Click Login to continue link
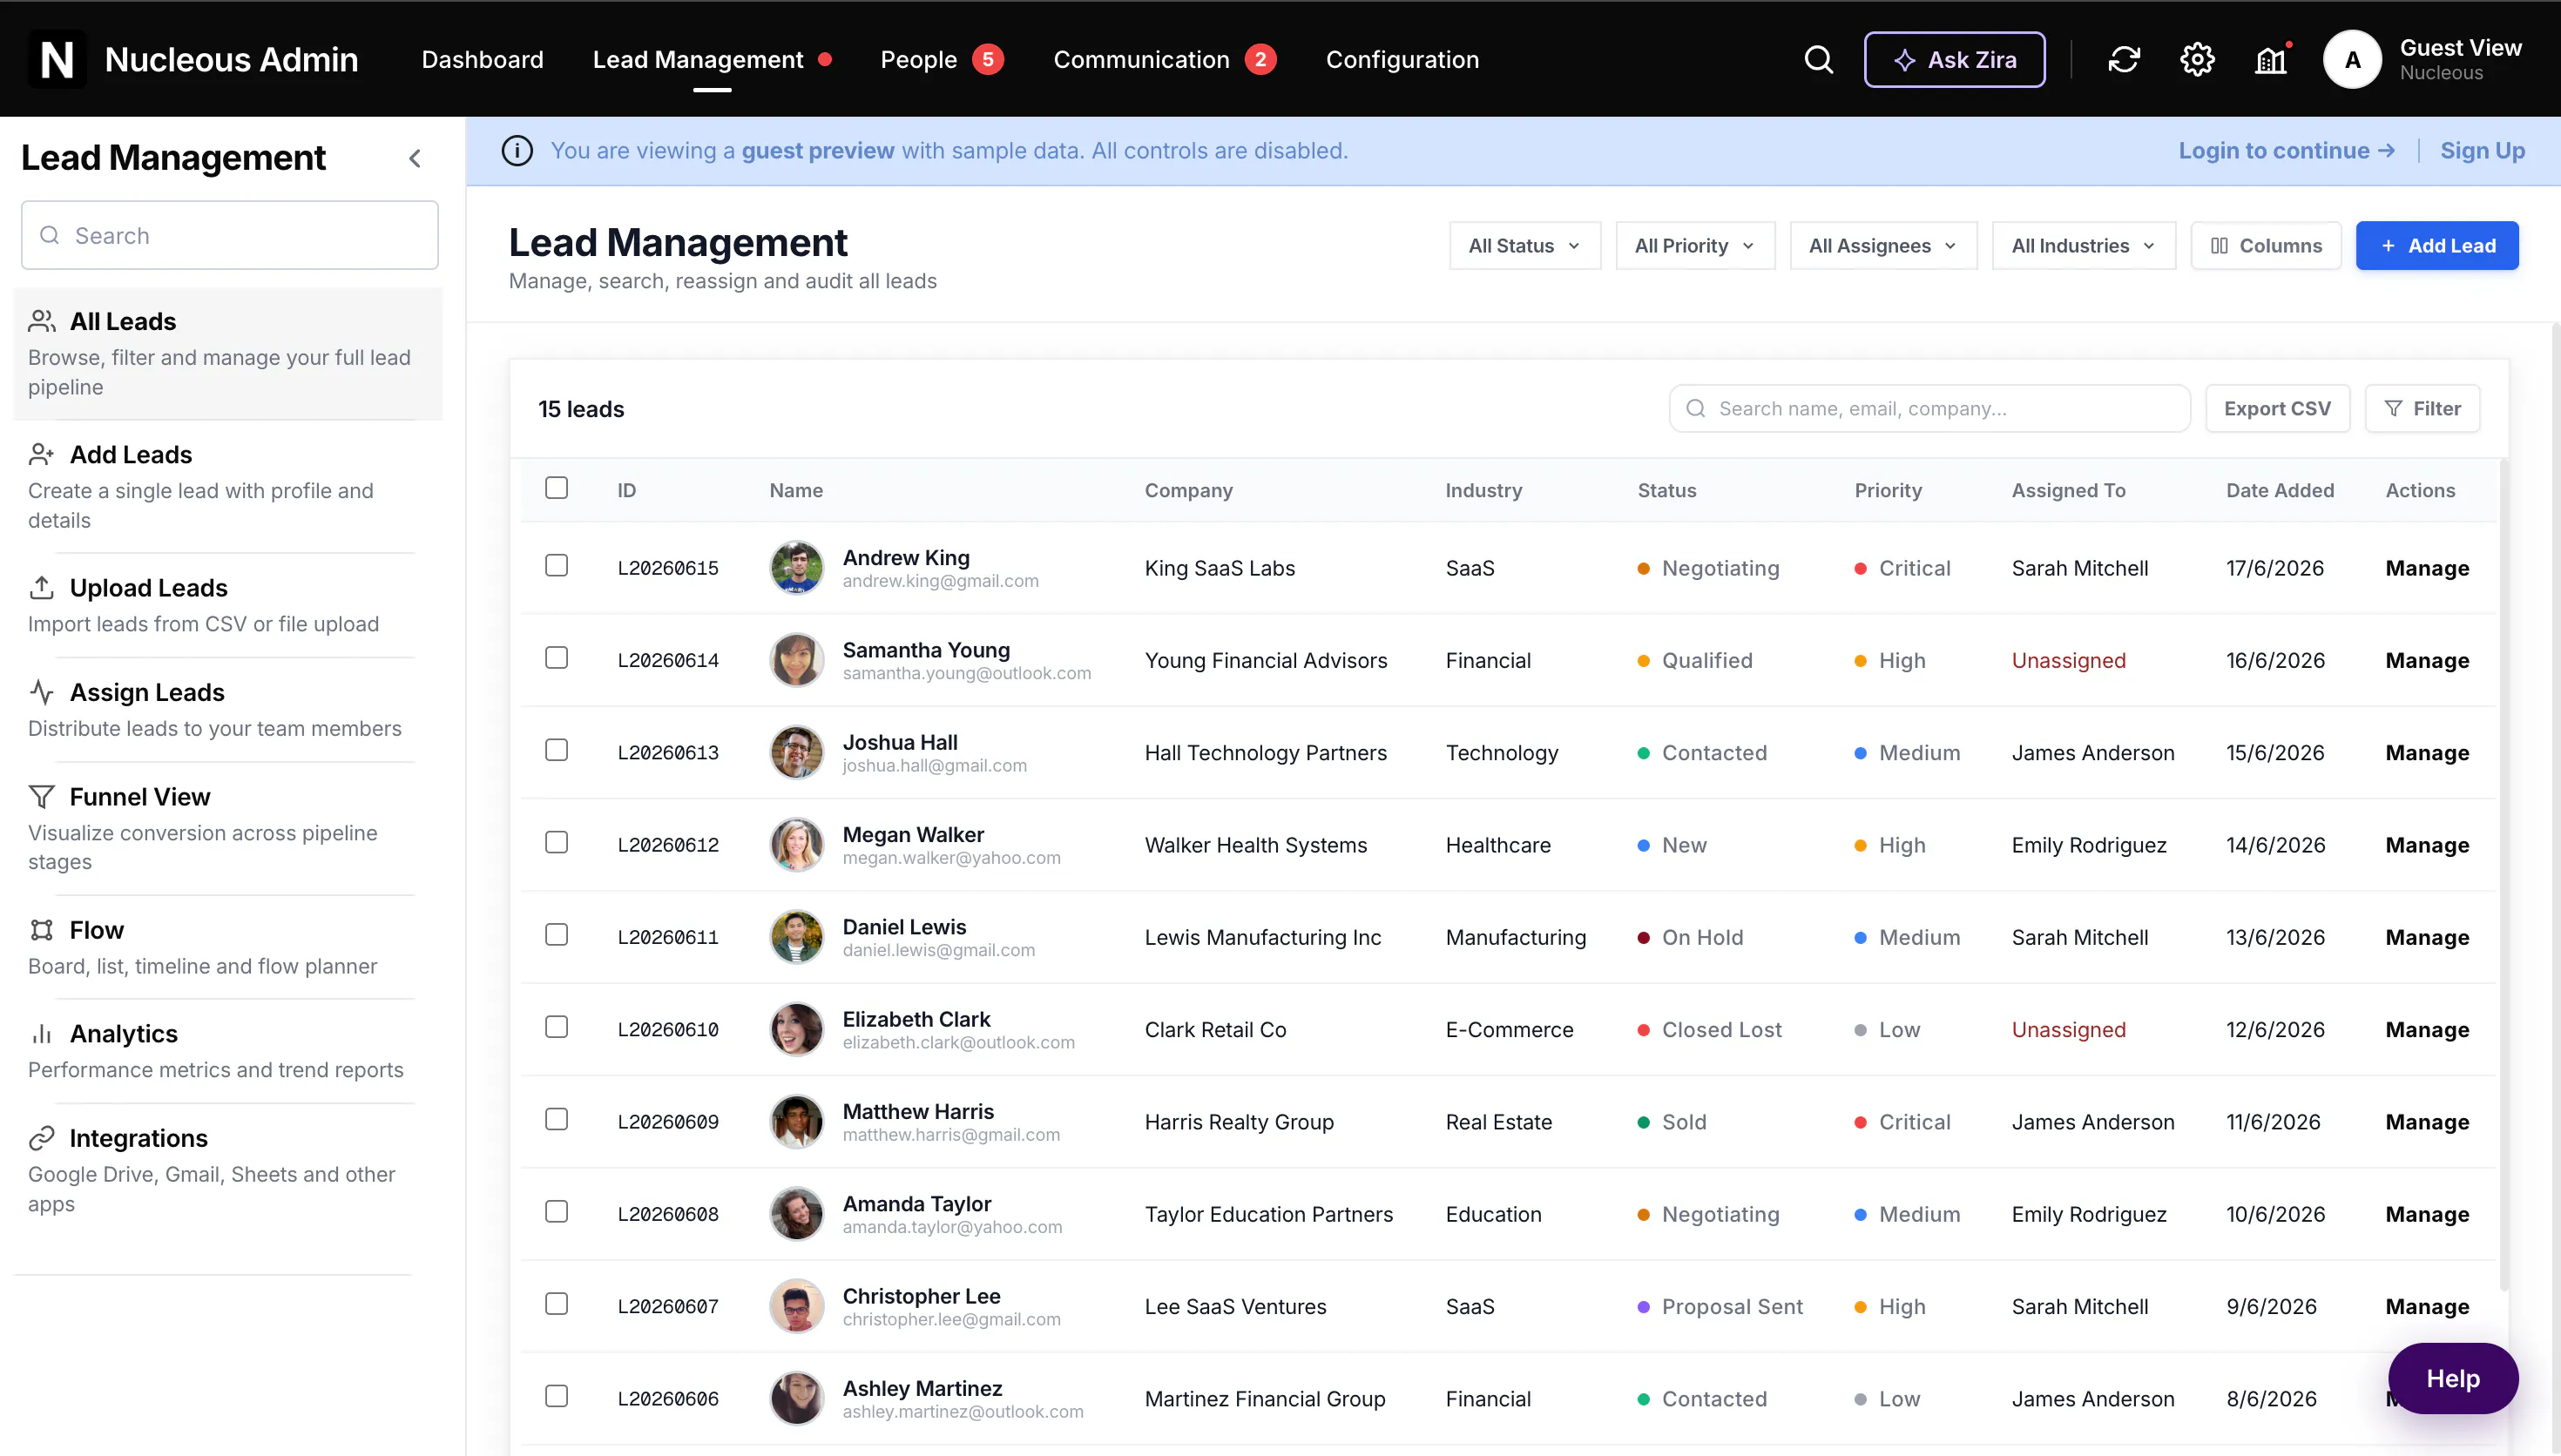The height and width of the screenshot is (1456, 2561). [2287, 151]
